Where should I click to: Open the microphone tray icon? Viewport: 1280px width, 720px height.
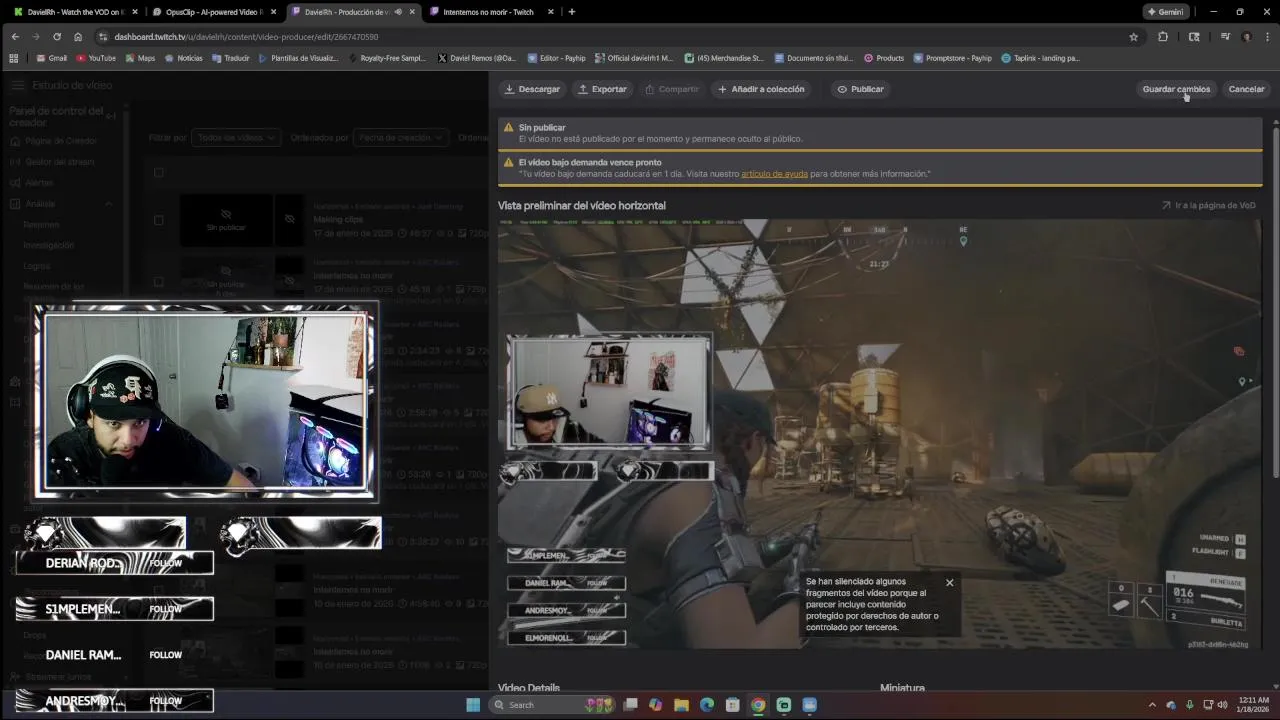coord(1188,705)
